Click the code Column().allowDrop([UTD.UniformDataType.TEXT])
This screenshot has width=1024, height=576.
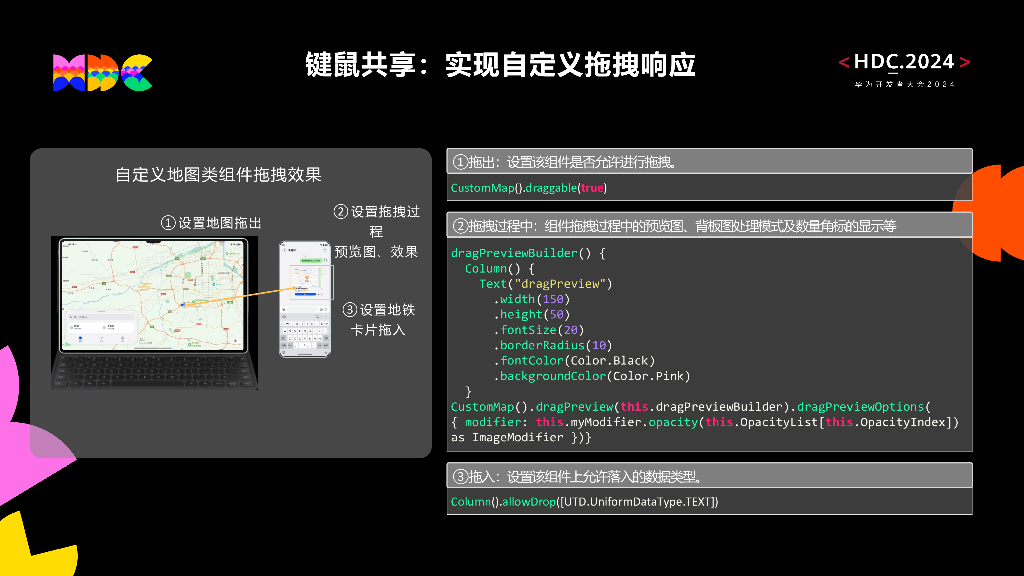[x=584, y=502]
